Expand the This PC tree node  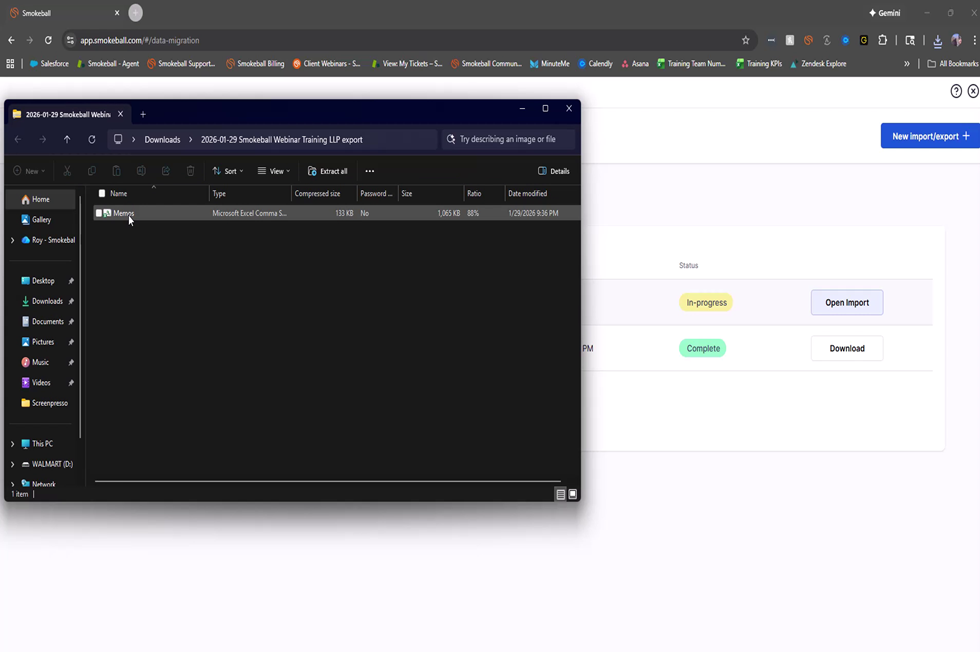pos(13,444)
